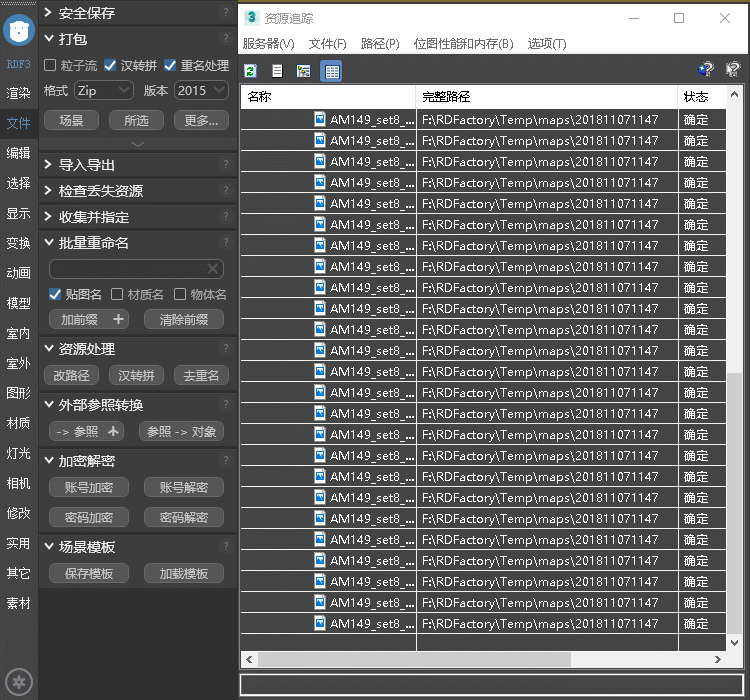Click the 场景 pack button
750x700 pixels.
71,121
